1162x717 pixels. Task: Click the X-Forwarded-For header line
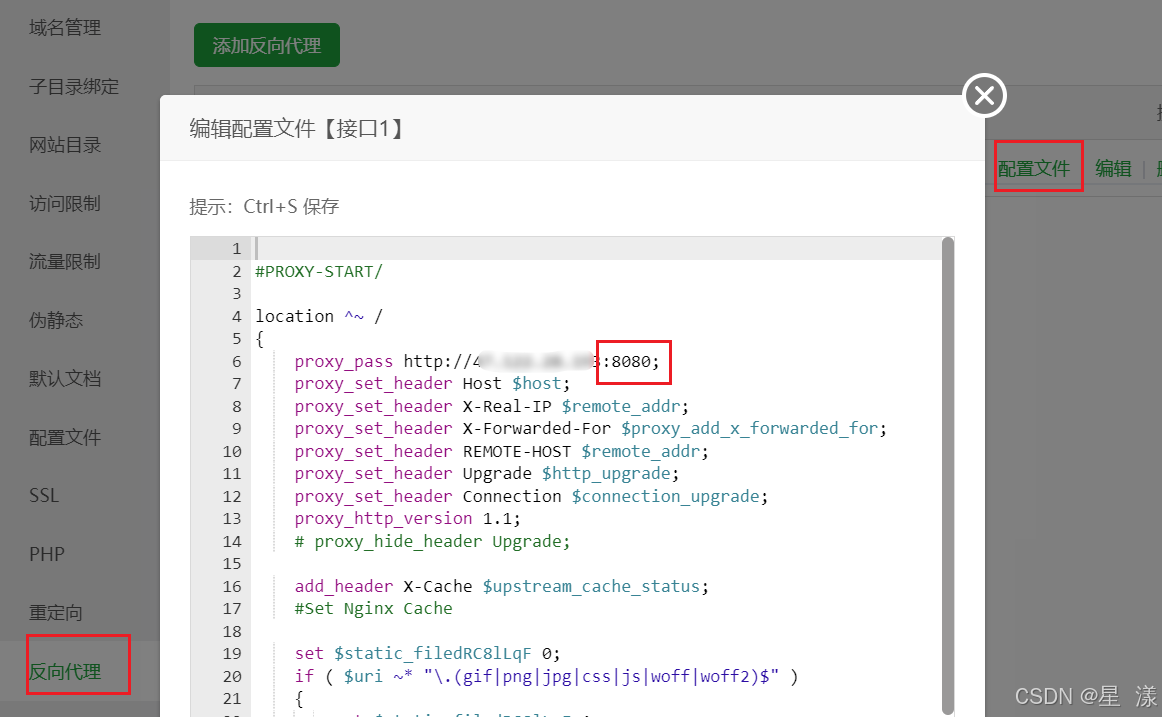pos(591,429)
